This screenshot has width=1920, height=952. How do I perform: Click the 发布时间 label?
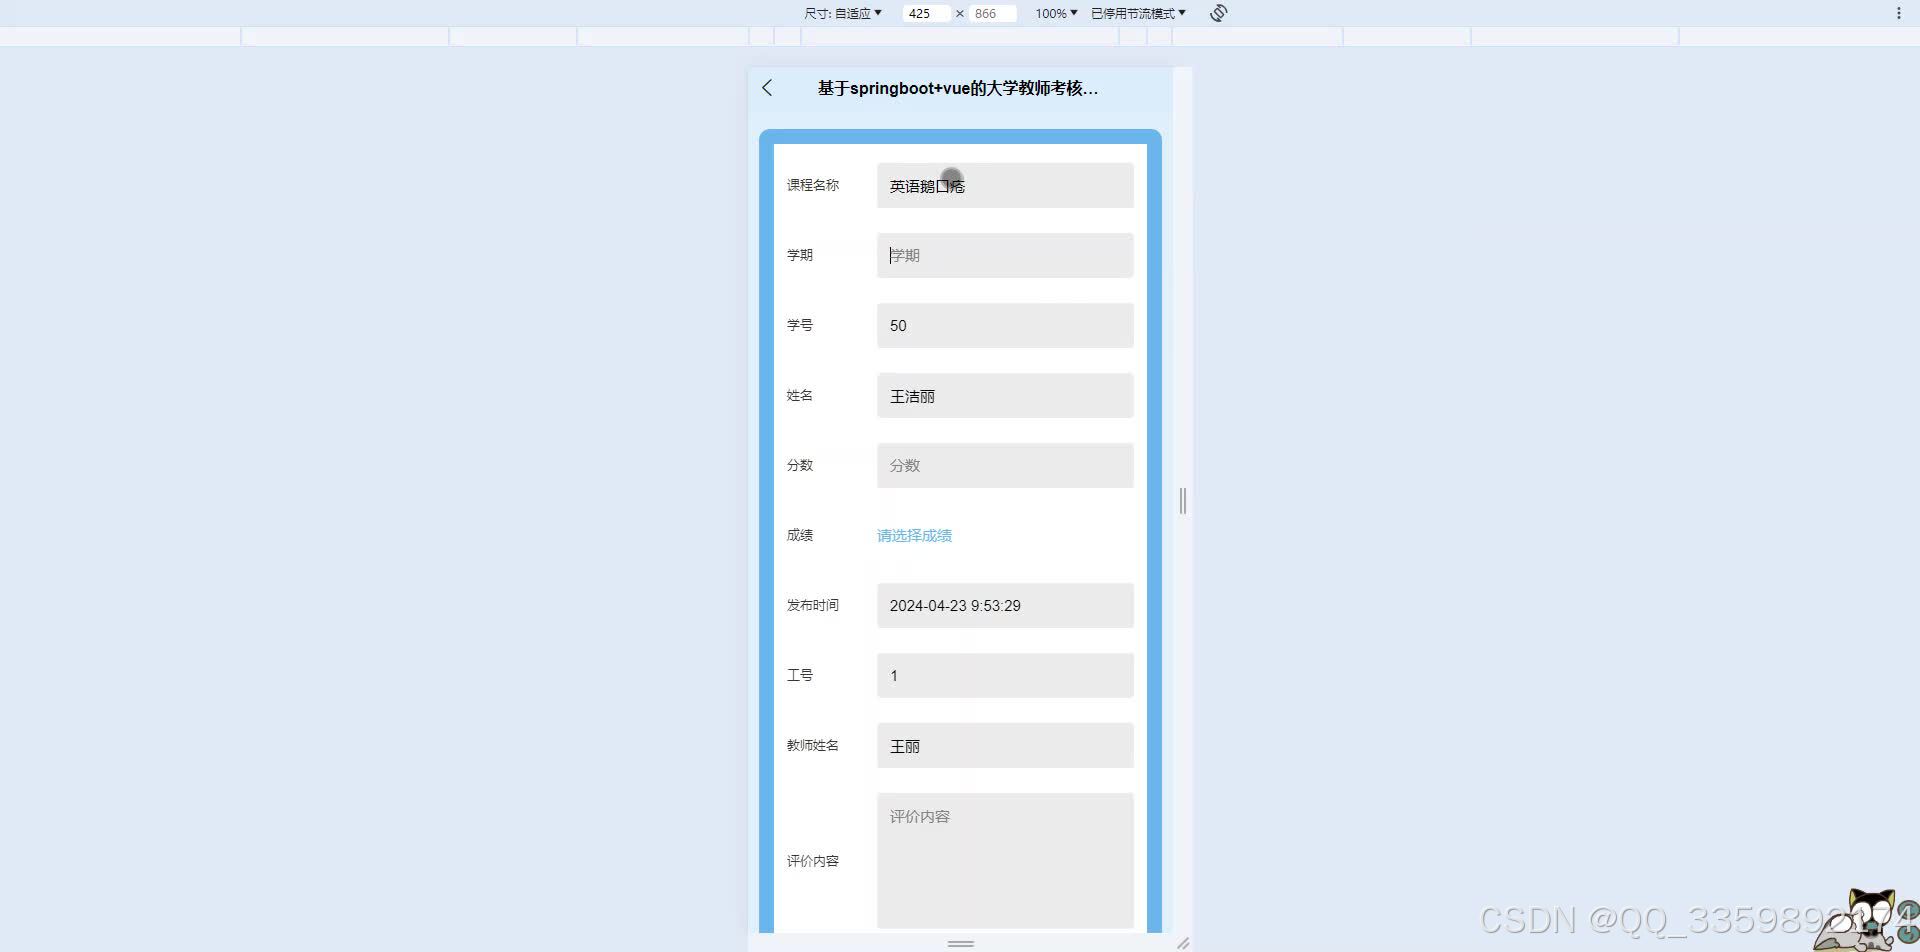(x=813, y=605)
